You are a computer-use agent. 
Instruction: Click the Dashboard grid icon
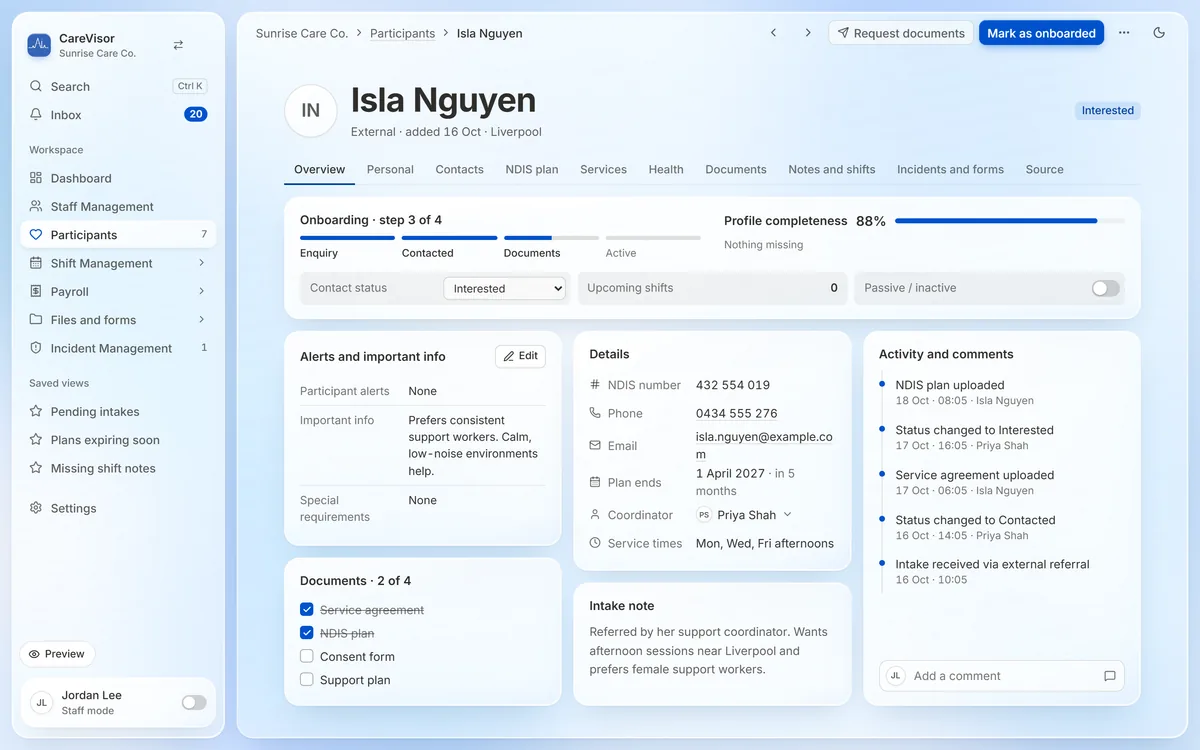click(x=36, y=178)
